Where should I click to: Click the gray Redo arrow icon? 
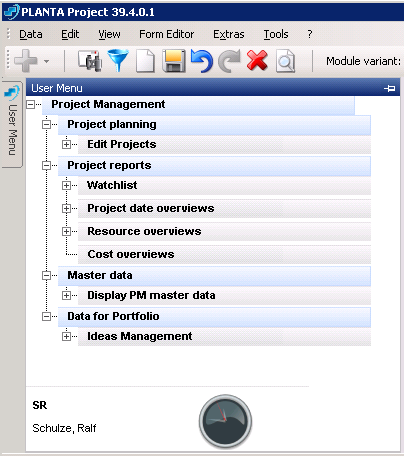coord(229,61)
